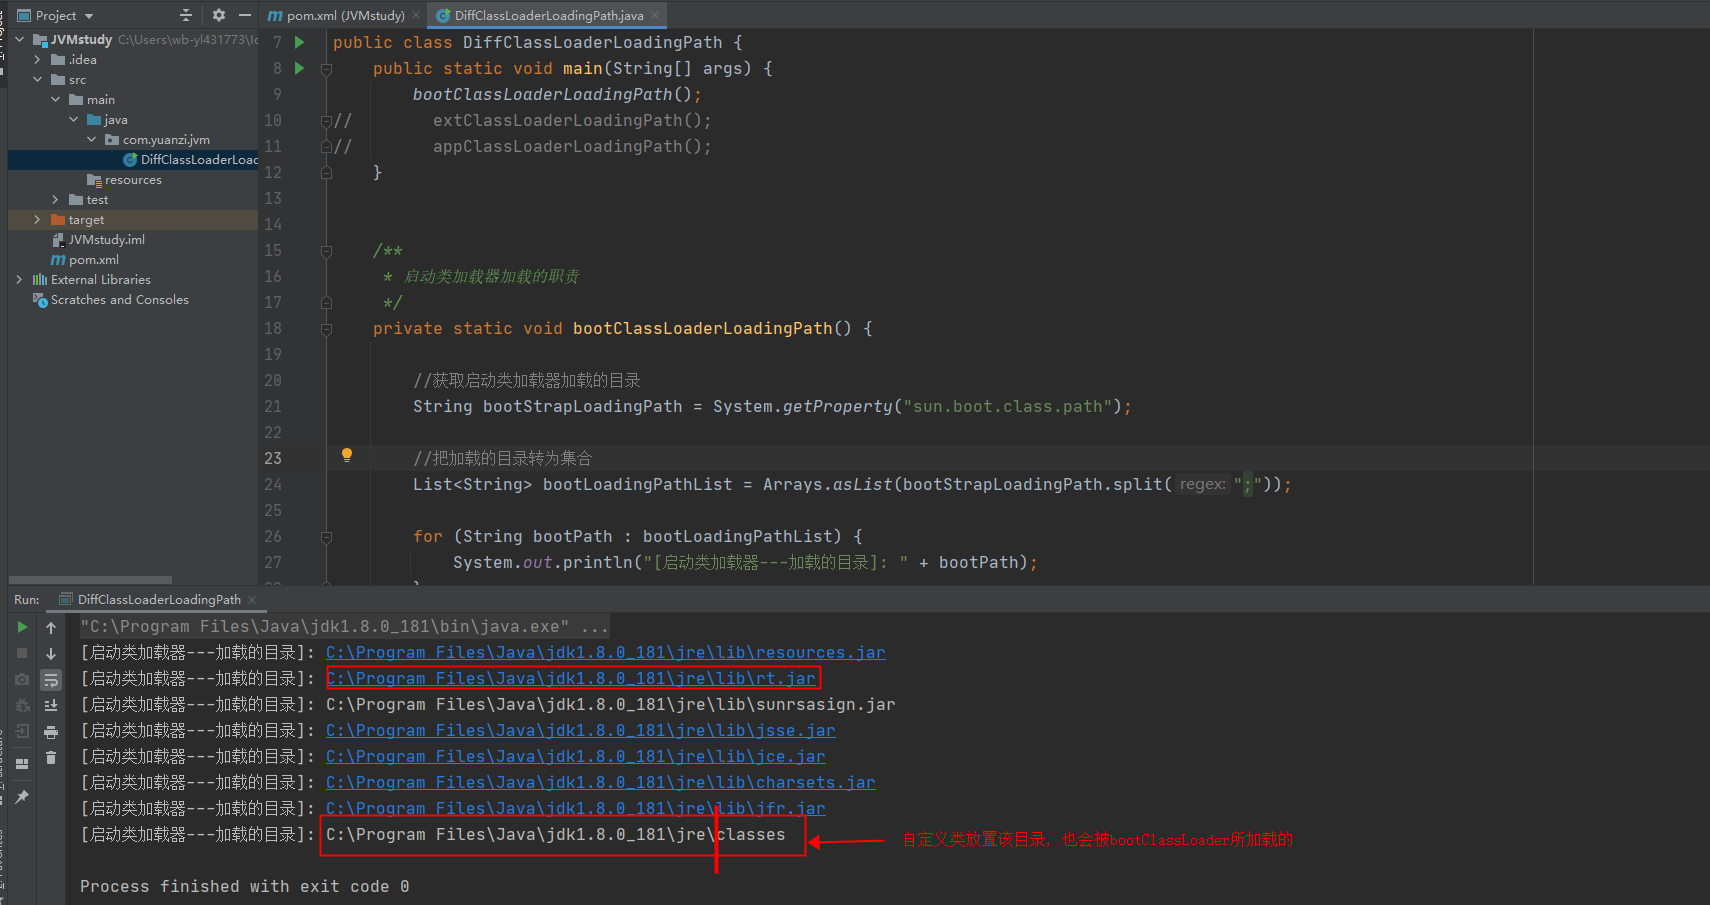Click the java.exe command line in console
The height and width of the screenshot is (905, 1710).
click(x=345, y=627)
